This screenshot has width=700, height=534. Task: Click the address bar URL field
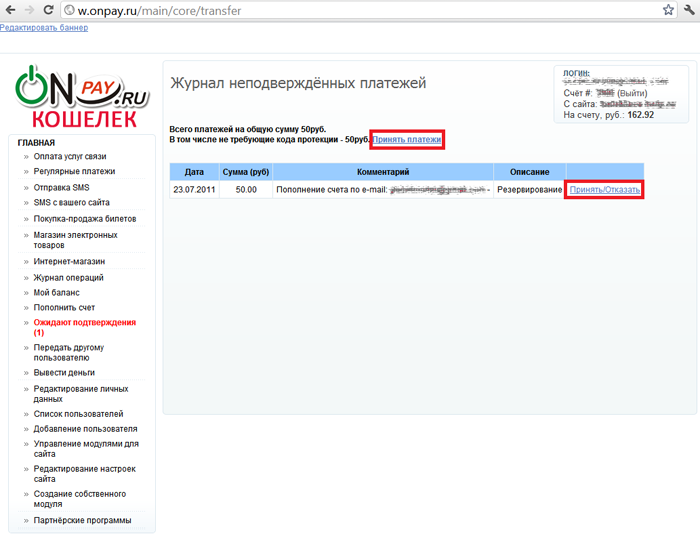360,10
